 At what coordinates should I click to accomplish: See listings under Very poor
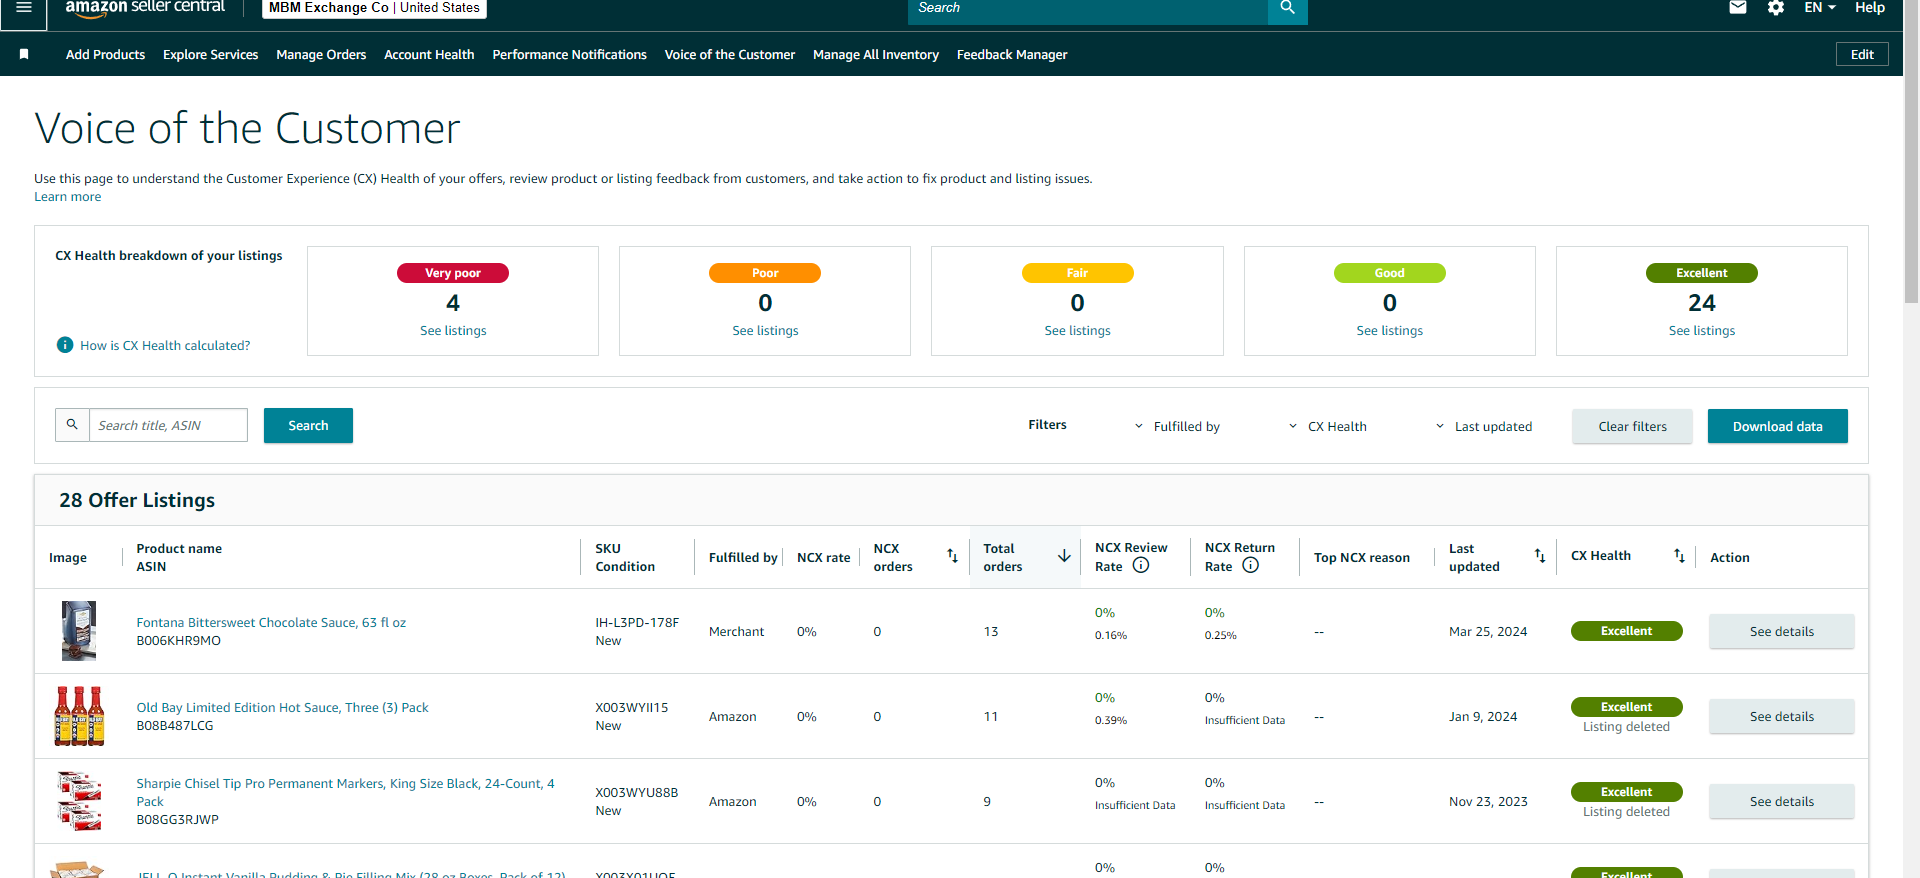453,330
